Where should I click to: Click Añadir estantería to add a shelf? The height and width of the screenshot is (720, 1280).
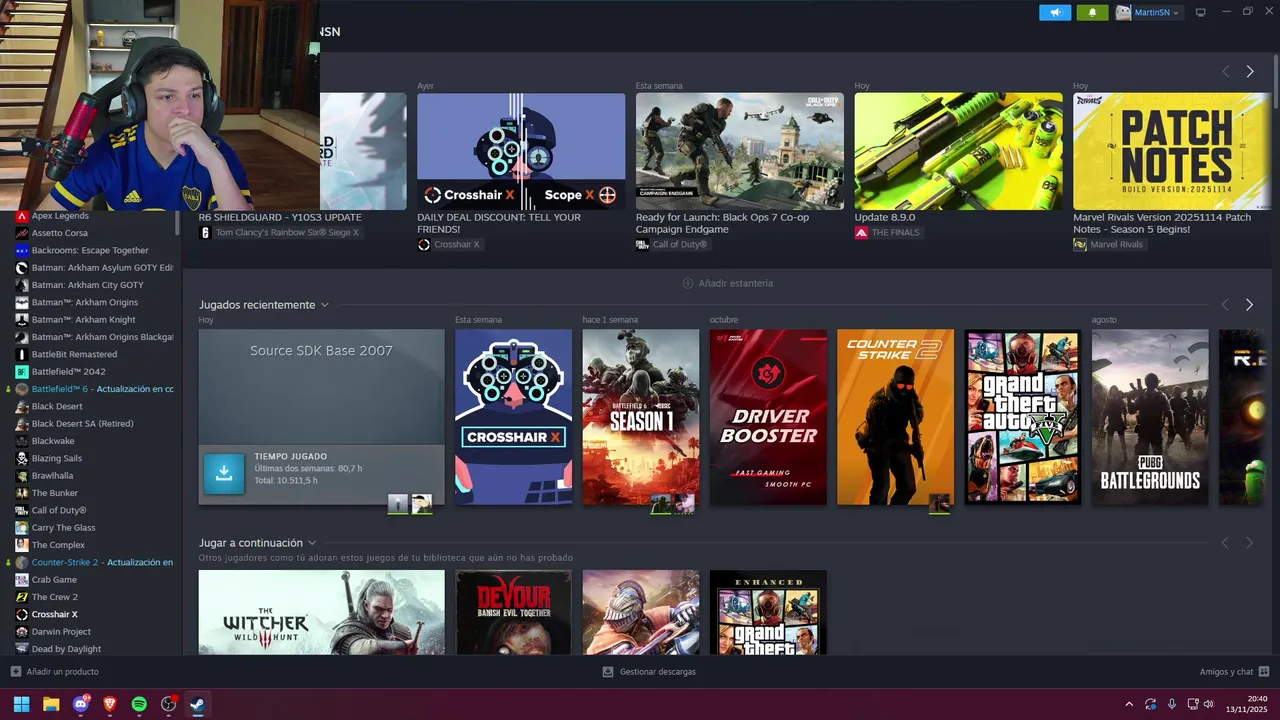(727, 283)
